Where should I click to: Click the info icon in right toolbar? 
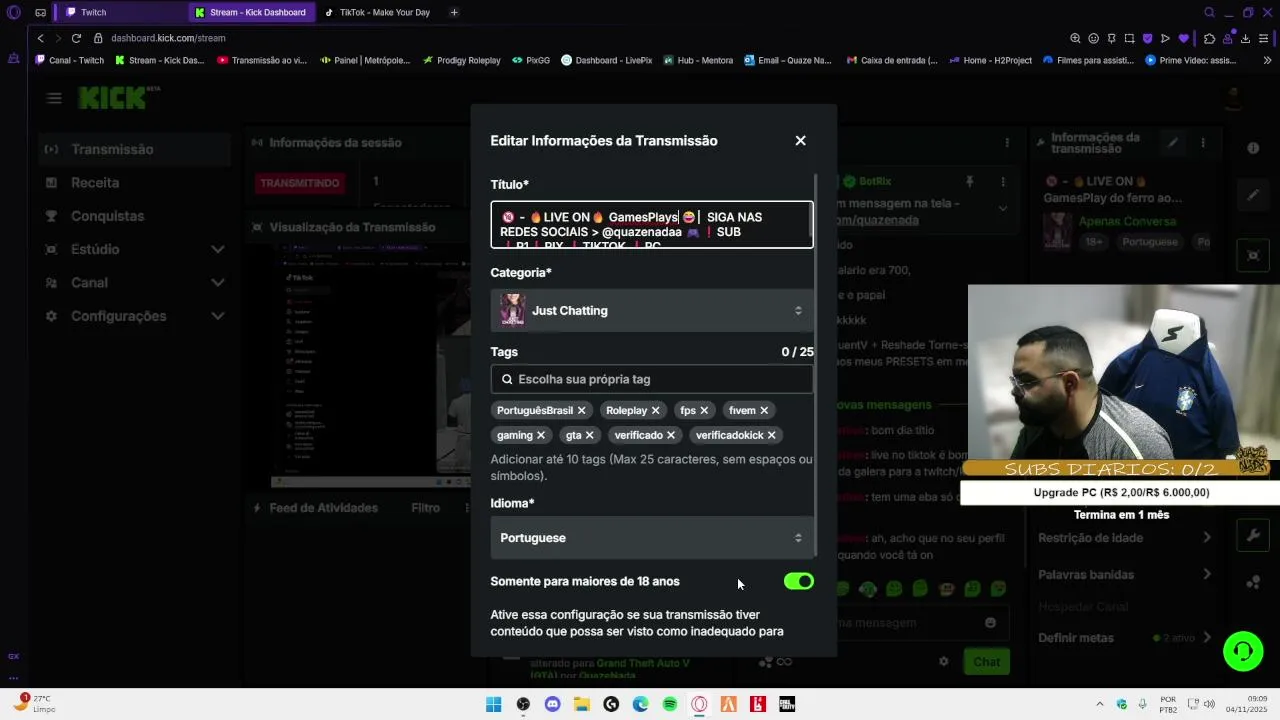tap(1253, 148)
